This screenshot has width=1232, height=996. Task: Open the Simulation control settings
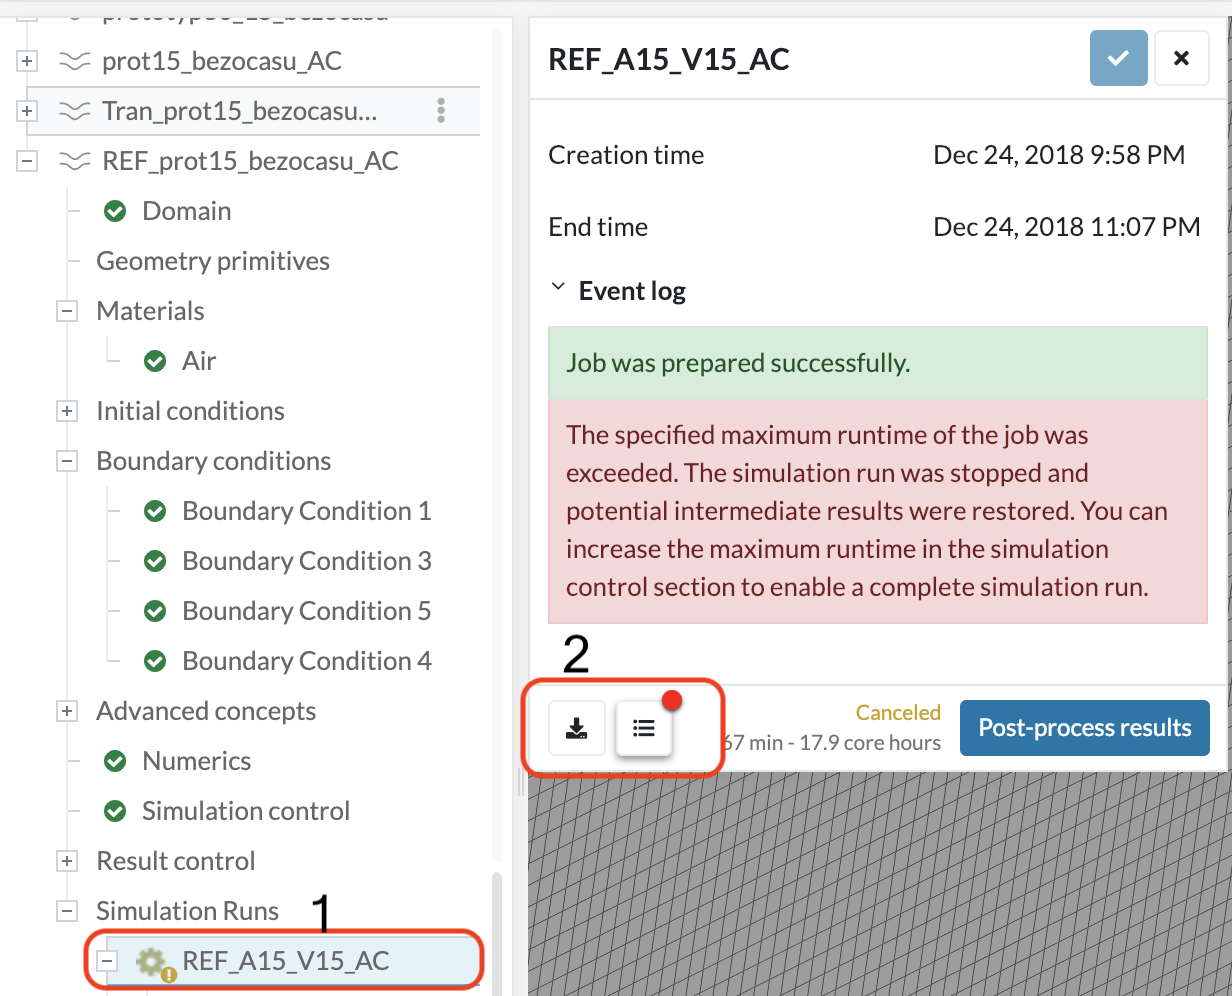(245, 811)
